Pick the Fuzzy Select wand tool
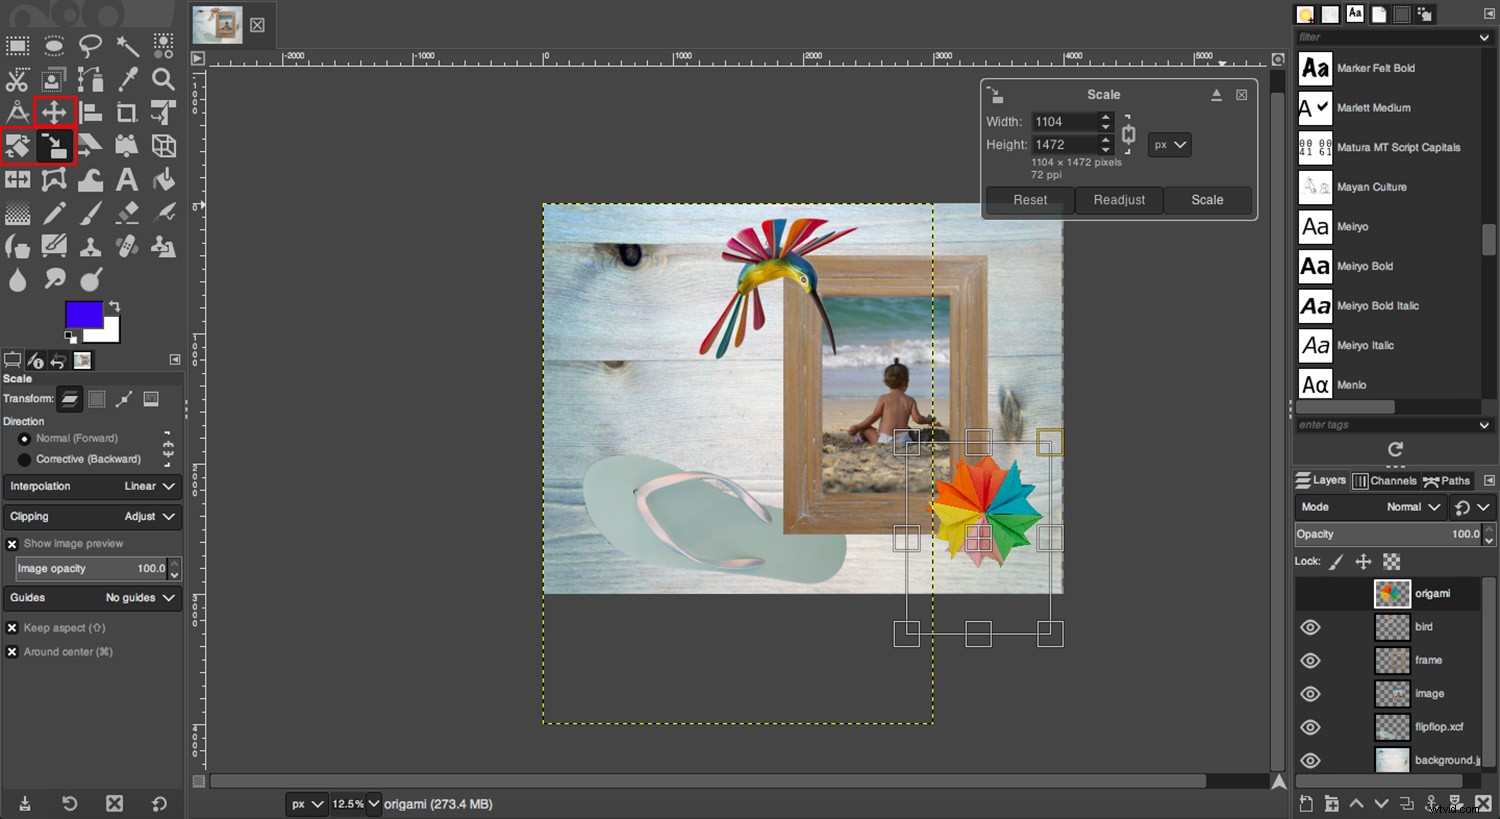 point(127,45)
